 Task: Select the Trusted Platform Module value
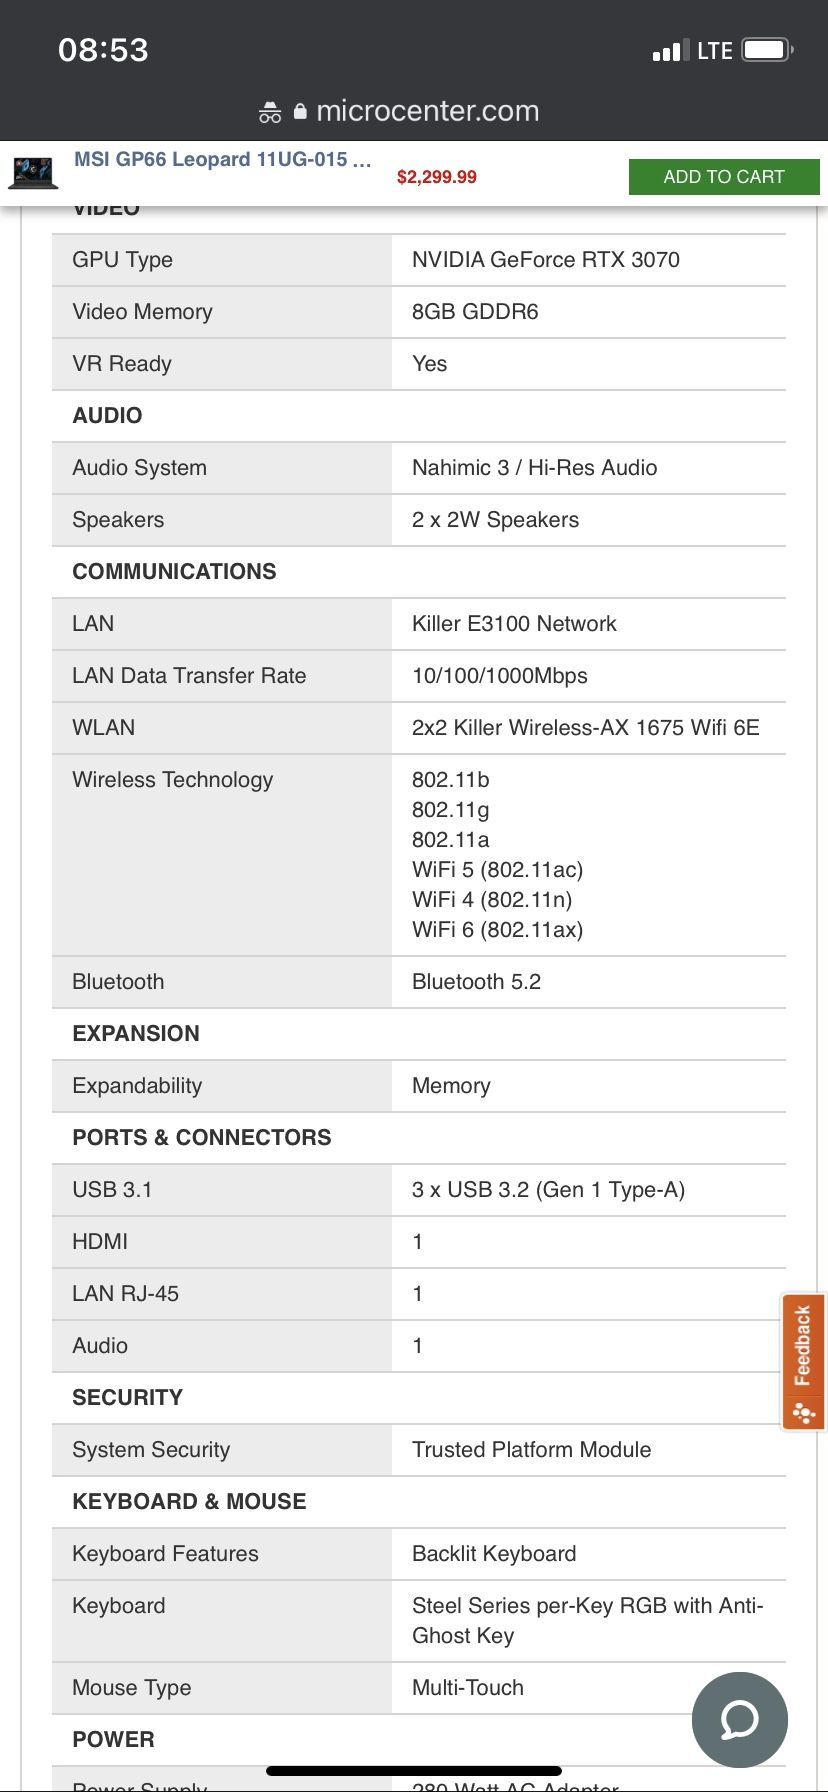click(531, 1450)
